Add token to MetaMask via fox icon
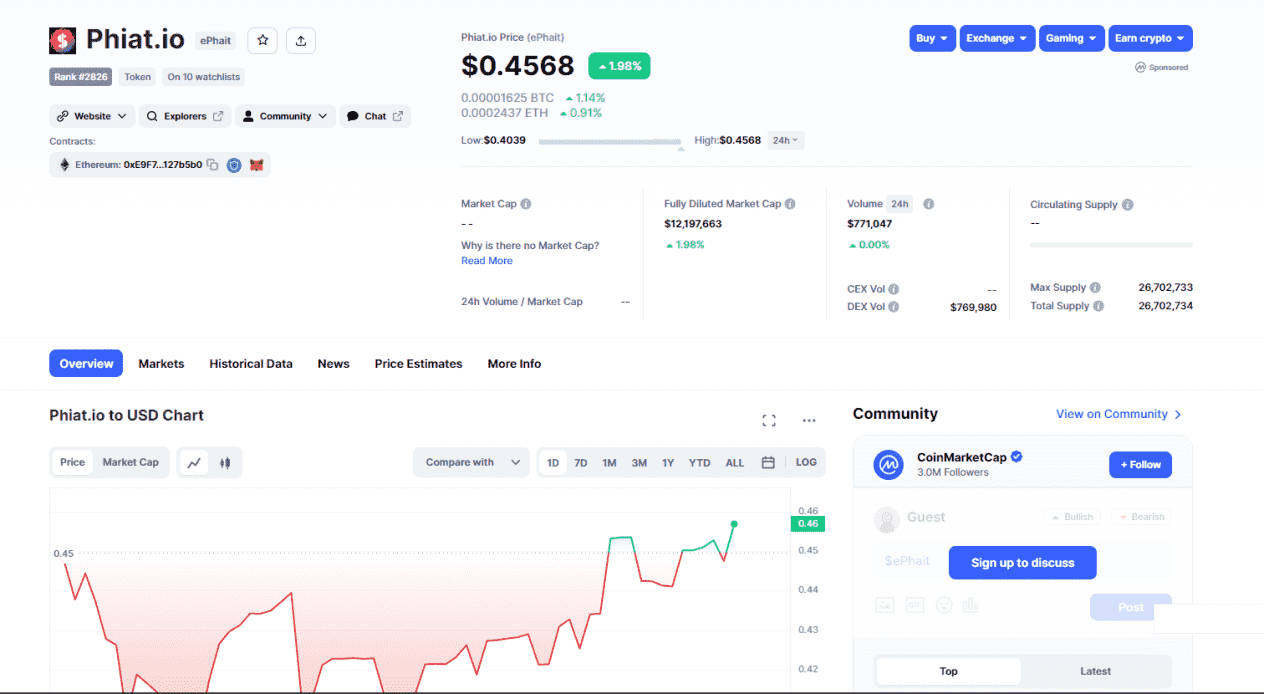1264x694 pixels. 256,165
